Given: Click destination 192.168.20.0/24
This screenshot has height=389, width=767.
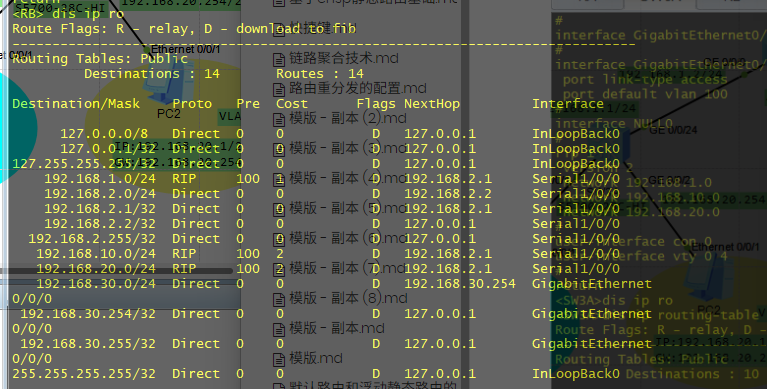Looking at the screenshot, I should (x=96, y=269).
